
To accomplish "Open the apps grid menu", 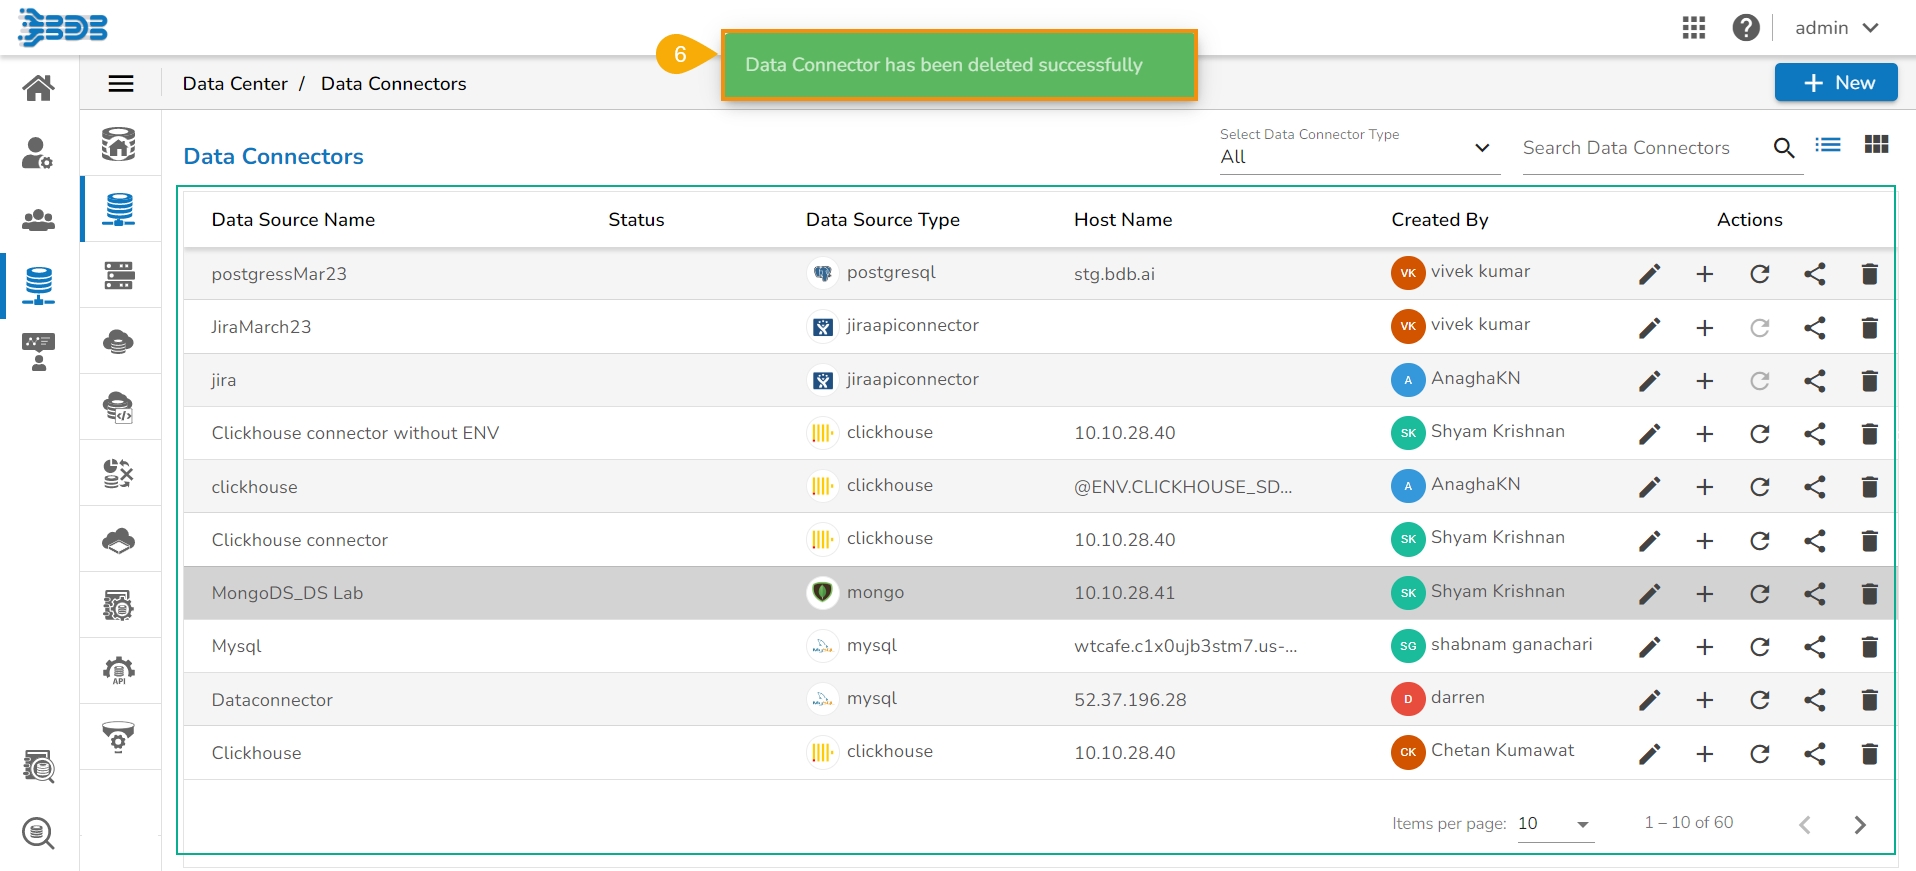I will click(x=1693, y=28).
